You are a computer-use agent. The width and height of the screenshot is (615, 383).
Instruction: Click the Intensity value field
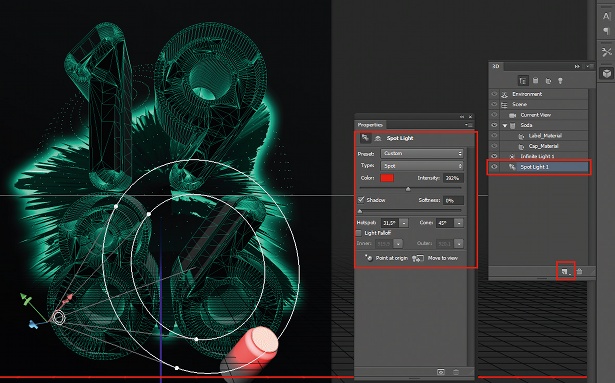[453, 178]
